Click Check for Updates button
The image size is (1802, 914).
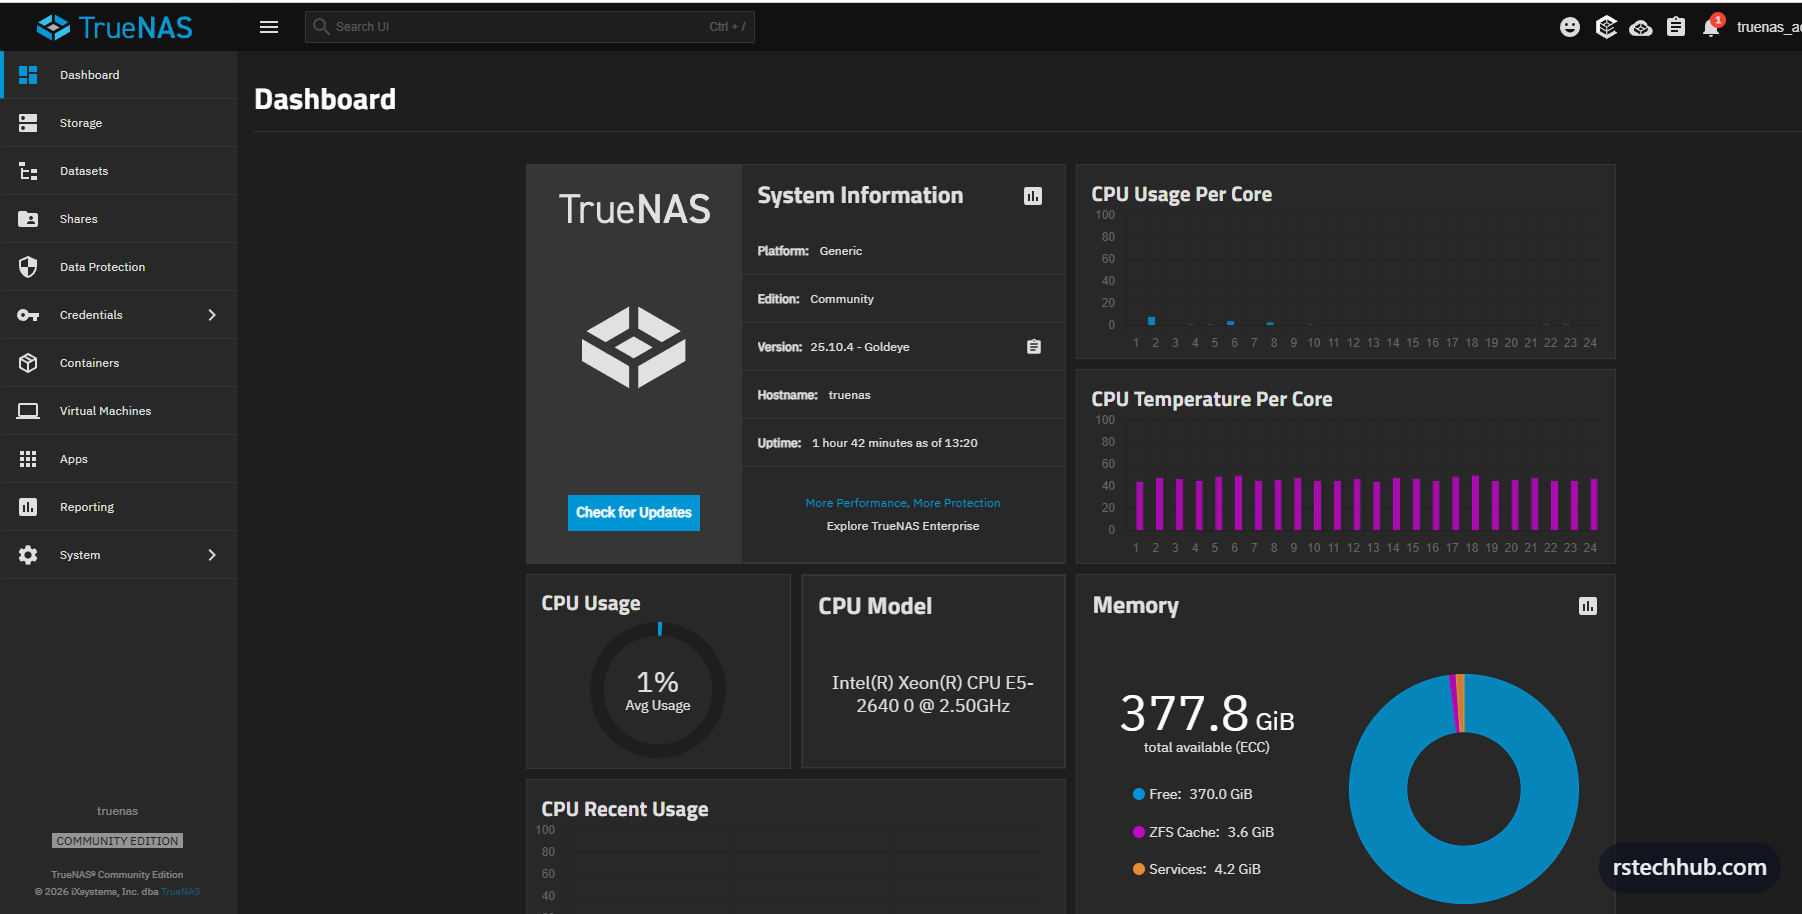coord(634,513)
